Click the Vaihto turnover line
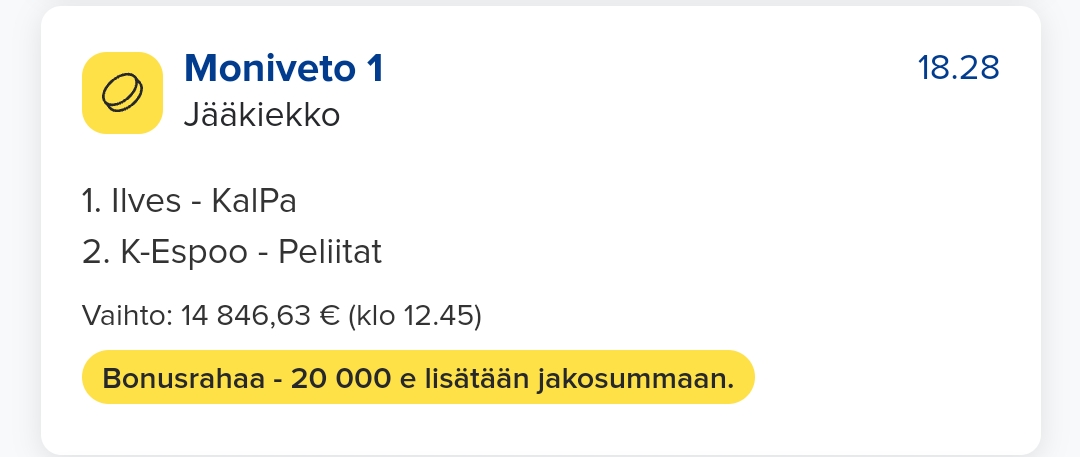Image resolution: width=1080 pixels, height=457 pixels. pyautogui.click(x=282, y=317)
